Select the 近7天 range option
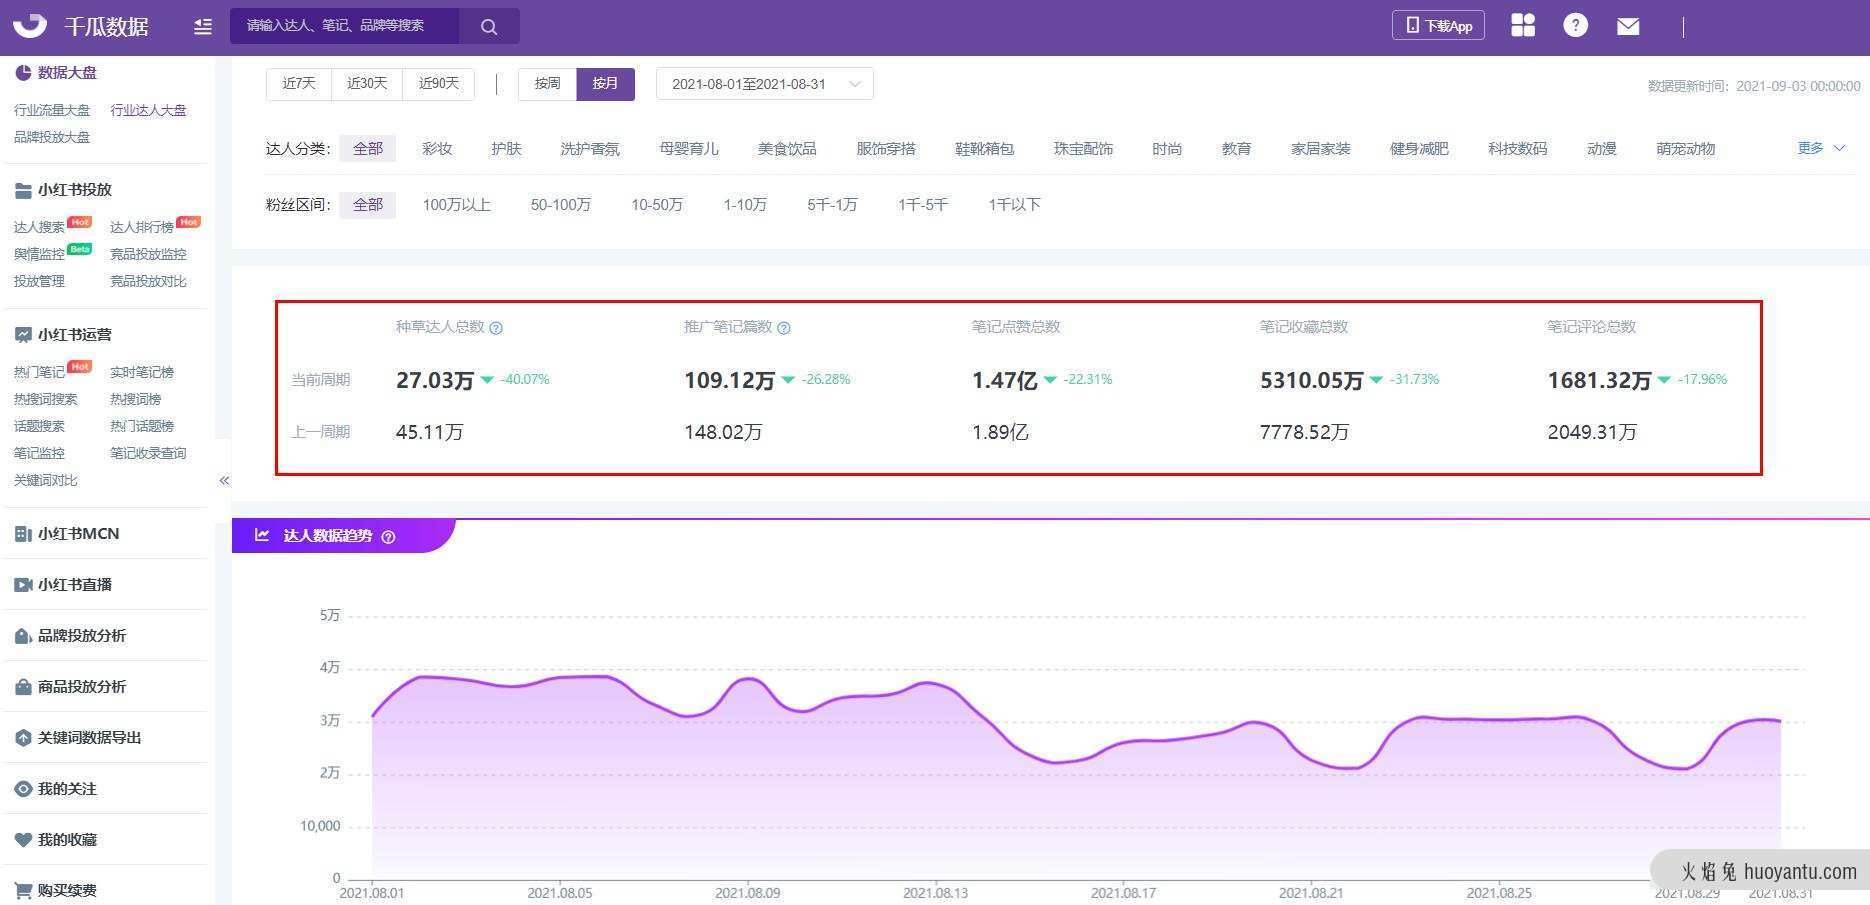Image resolution: width=1870 pixels, height=905 pixels. point(298,84)
